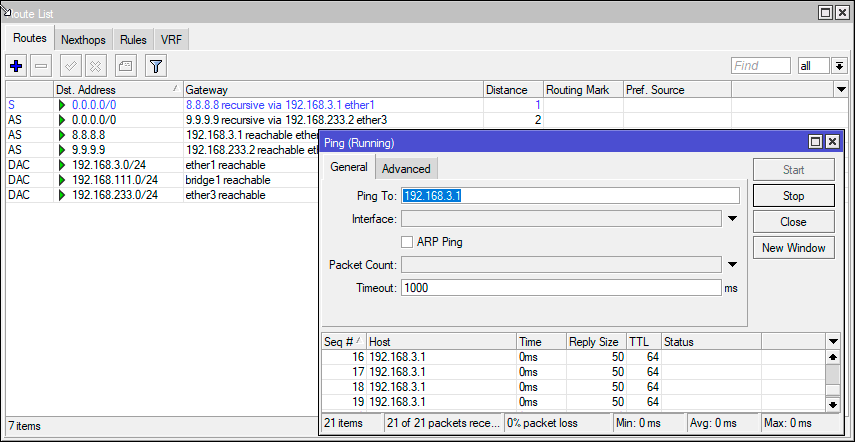
Task: Click the Remove route minus icon
Action: click(x=41, y=66)
